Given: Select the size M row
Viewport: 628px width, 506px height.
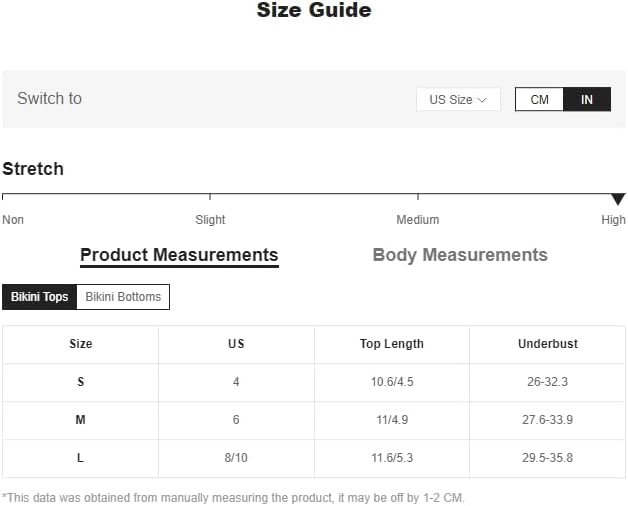Looking at the screenshot, I should click(x=81, y=420).
